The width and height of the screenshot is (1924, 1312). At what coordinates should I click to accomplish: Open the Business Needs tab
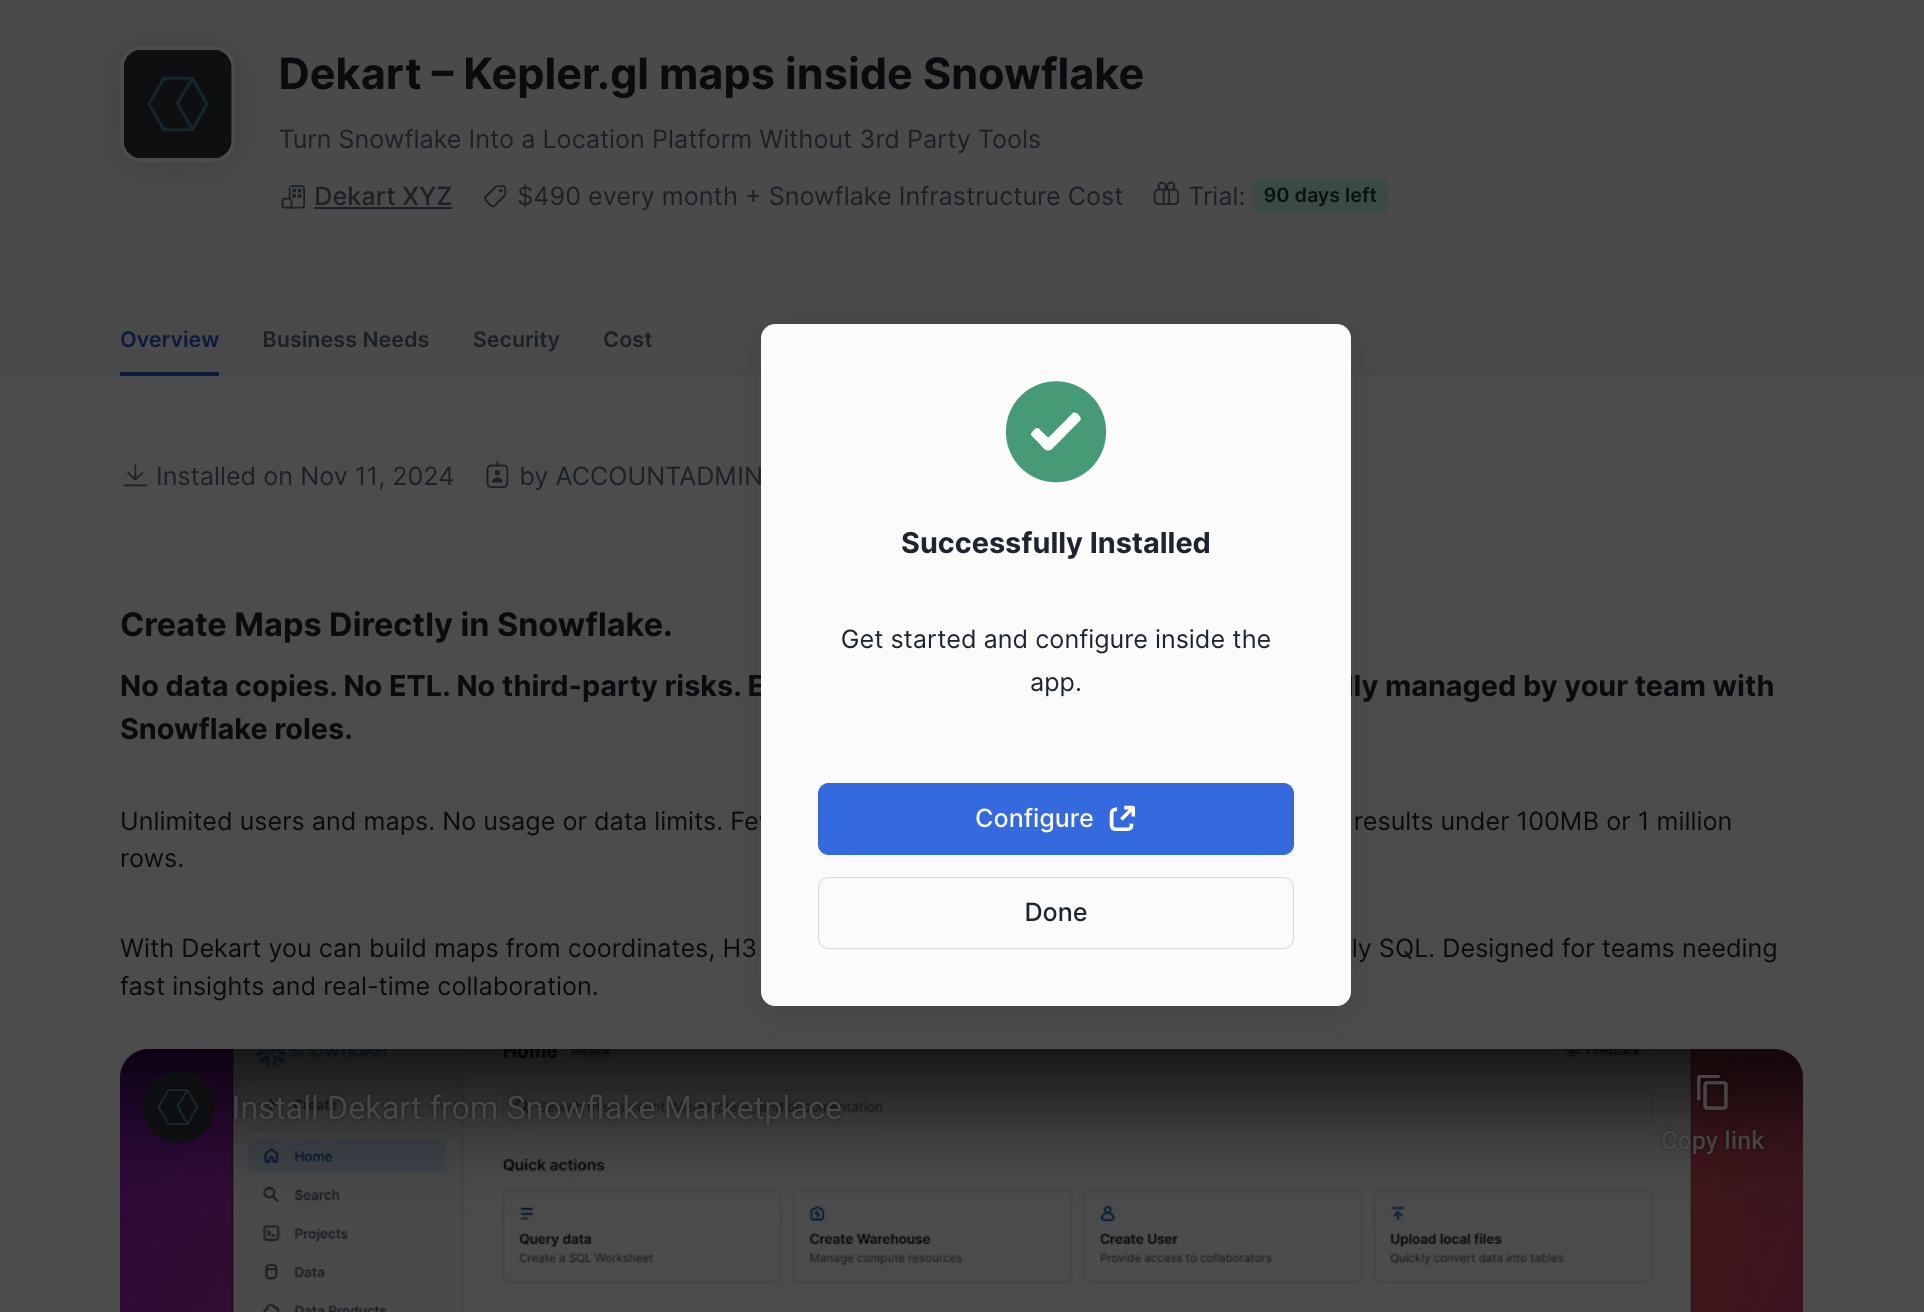click(345, 340)
